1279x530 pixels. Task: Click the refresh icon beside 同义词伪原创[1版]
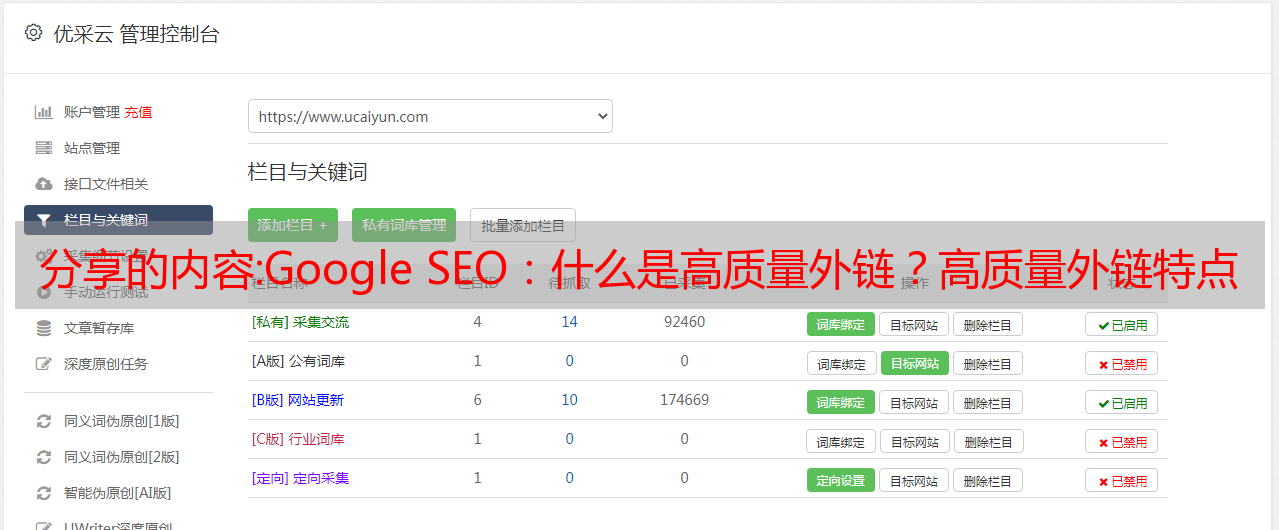(x=44, y=421)
